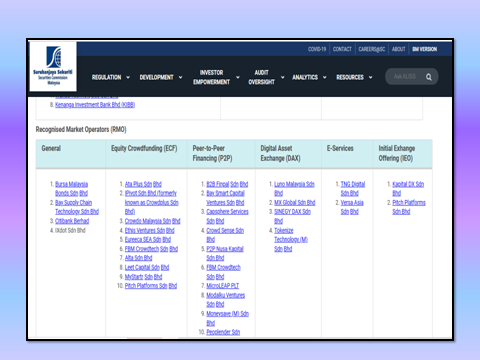
Task: Open Tokenize Technology (M) Sdn Bhd link
Action: [291, 240]
